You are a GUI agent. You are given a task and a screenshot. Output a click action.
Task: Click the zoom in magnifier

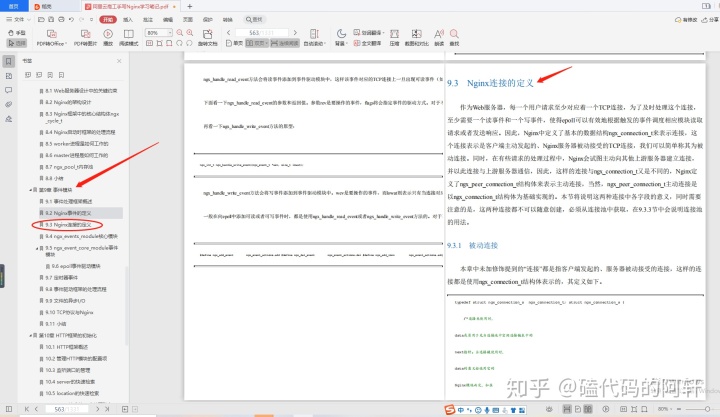[x=190, y=33]
